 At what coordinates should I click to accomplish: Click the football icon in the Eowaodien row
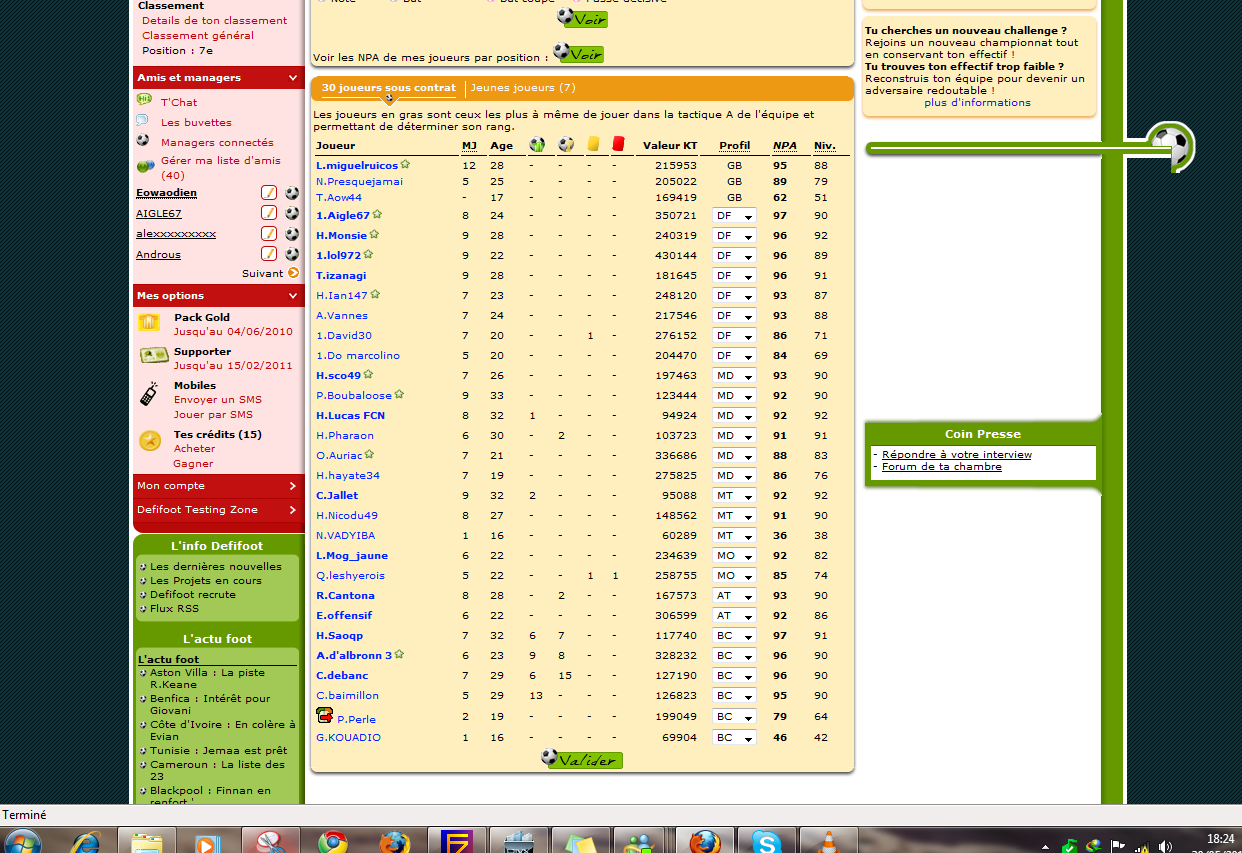click(x=292, y=193)
